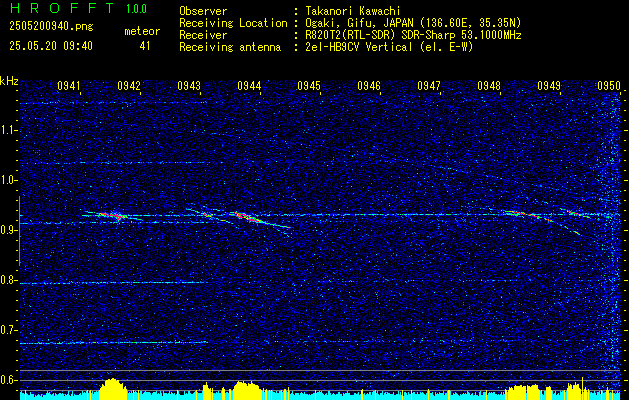Click location Ogaki, Gifu, JAPAN coordinates
This screenshot has height=400, width=629.
tap(413, 23)
